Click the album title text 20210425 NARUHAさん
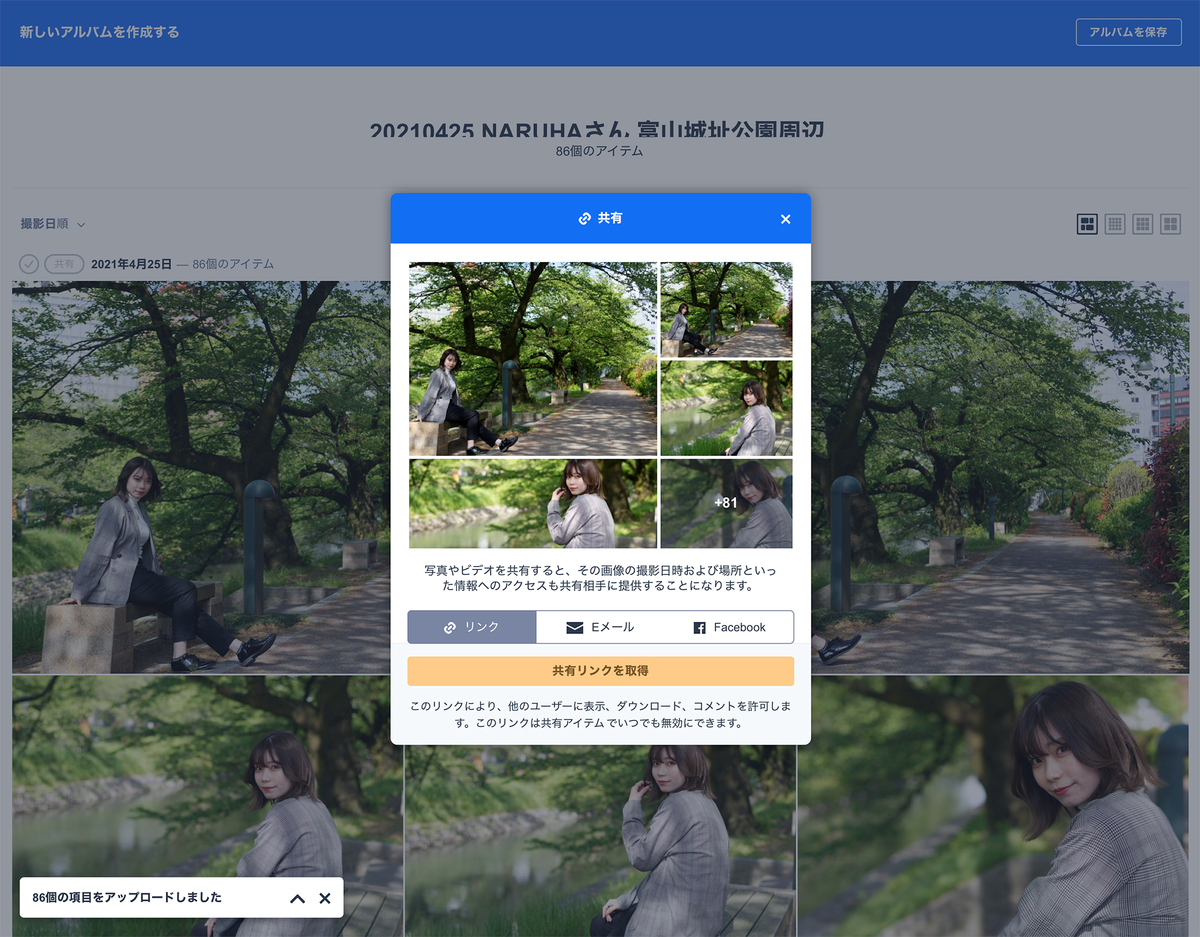Viewport: 1200px width, 937px height. pyautogui.click(x=500, y=131)
